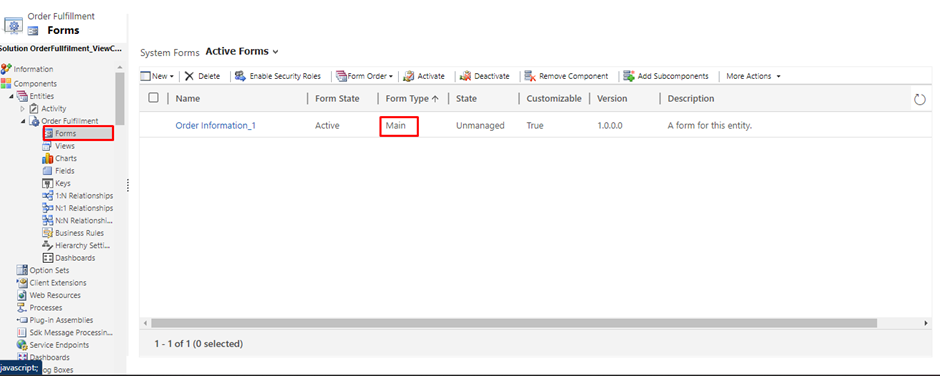Click the Web Resources icon
The width and height of the screenshot is (940, 376).
click(22, 295)
